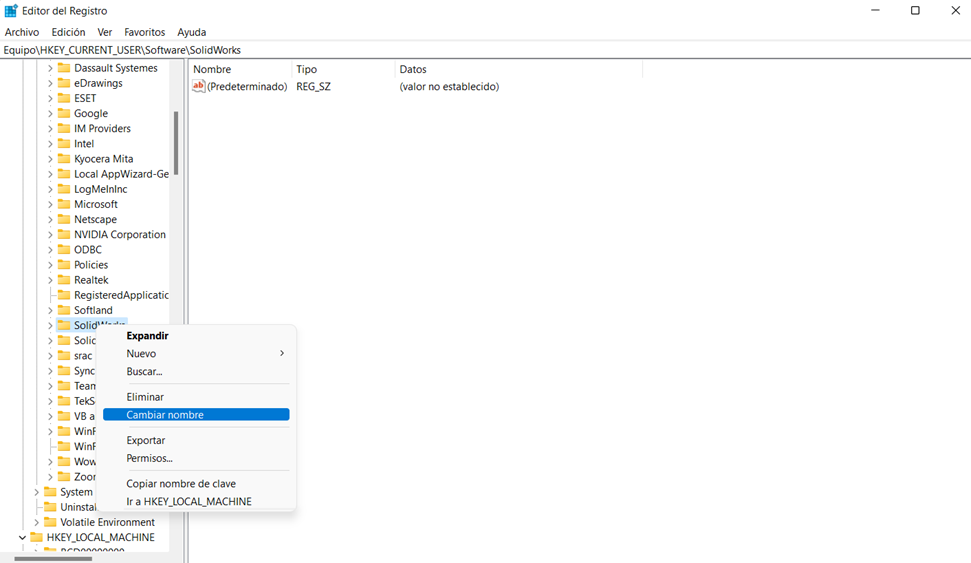The width and height of the screenshot is (971, 563).
Task: Select the REG_SZ type cell
Action: 313,87
